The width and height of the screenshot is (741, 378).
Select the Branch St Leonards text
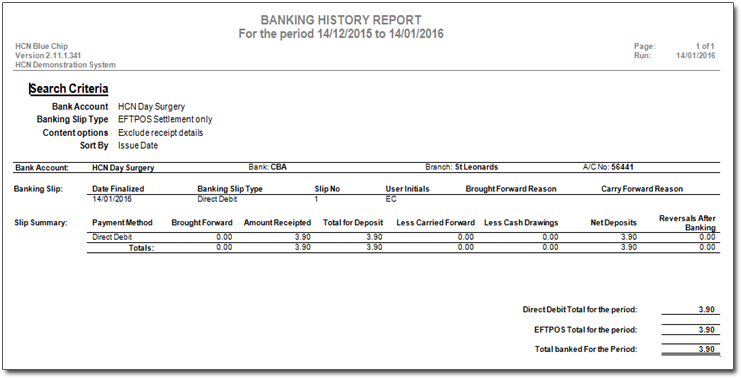[461, 167]
